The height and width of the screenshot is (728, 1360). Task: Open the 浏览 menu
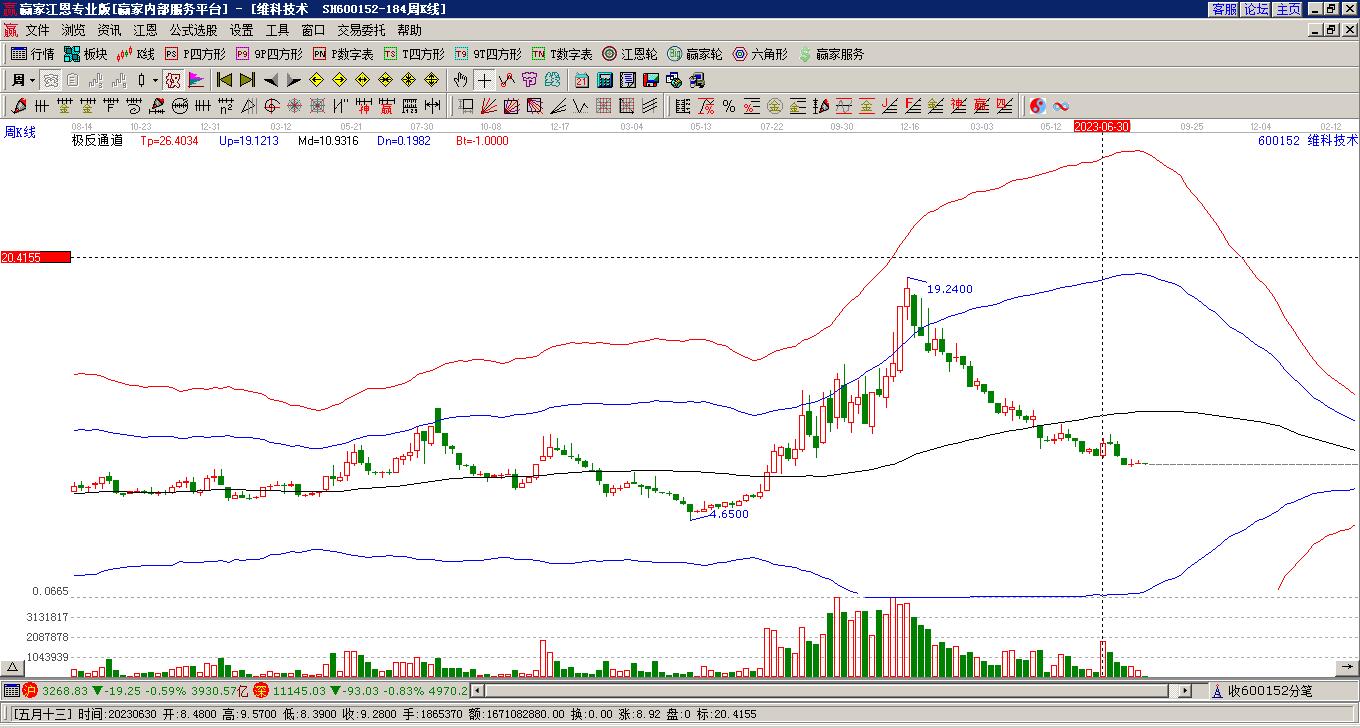[73, 30]
